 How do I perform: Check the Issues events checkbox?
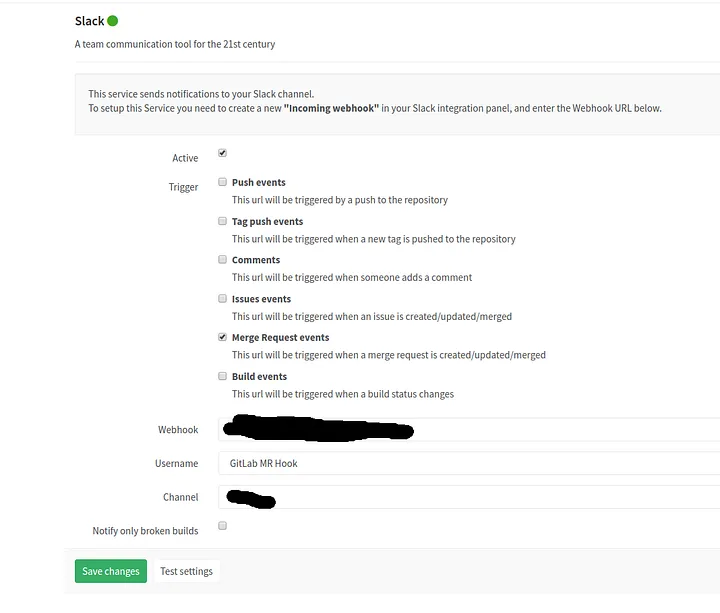222,298
